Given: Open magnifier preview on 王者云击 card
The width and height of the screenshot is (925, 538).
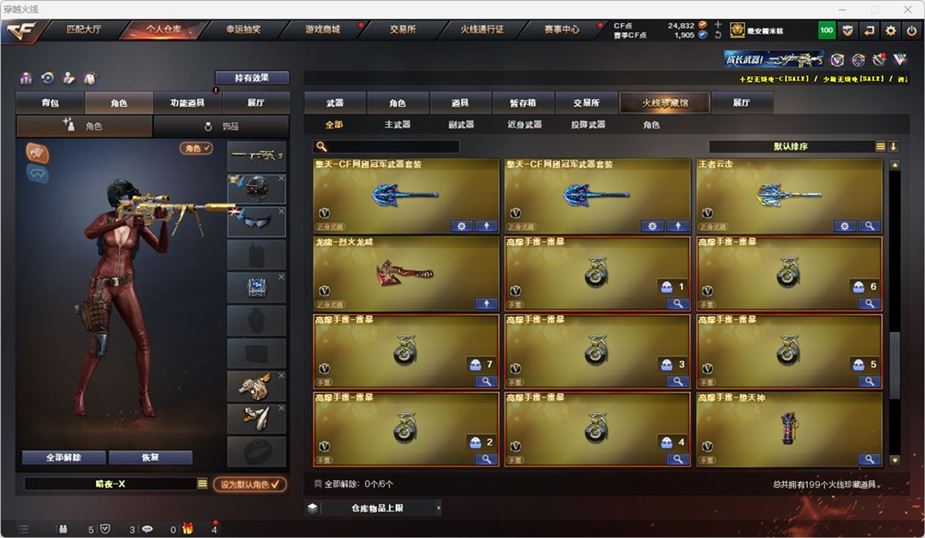Looking at the screenshot, I should pyautogui.click(x=869, y=226).
